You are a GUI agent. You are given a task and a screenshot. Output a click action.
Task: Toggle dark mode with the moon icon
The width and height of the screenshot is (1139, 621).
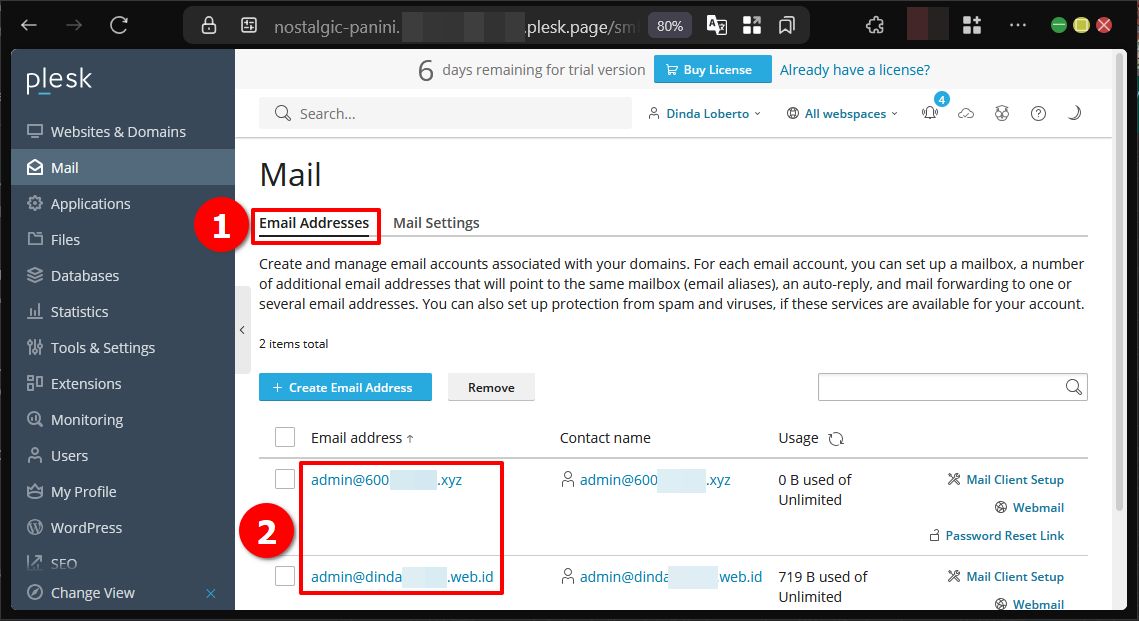pyautogui.click(x=1074, y=113)
